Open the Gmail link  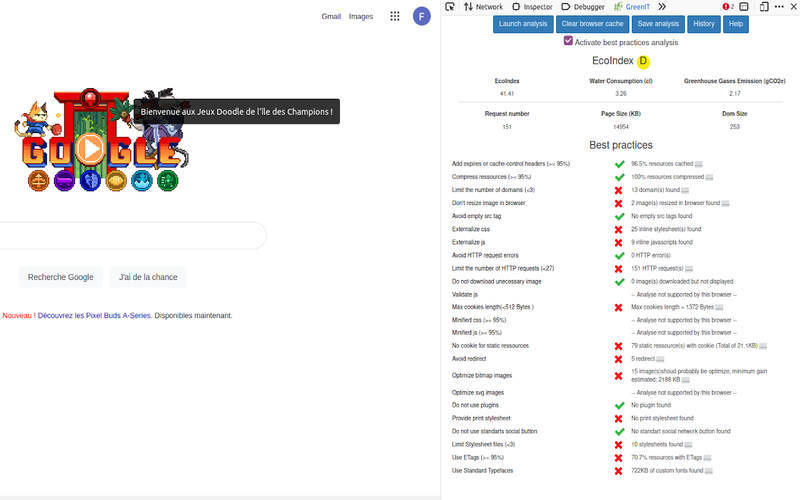[x=331, y=16]
